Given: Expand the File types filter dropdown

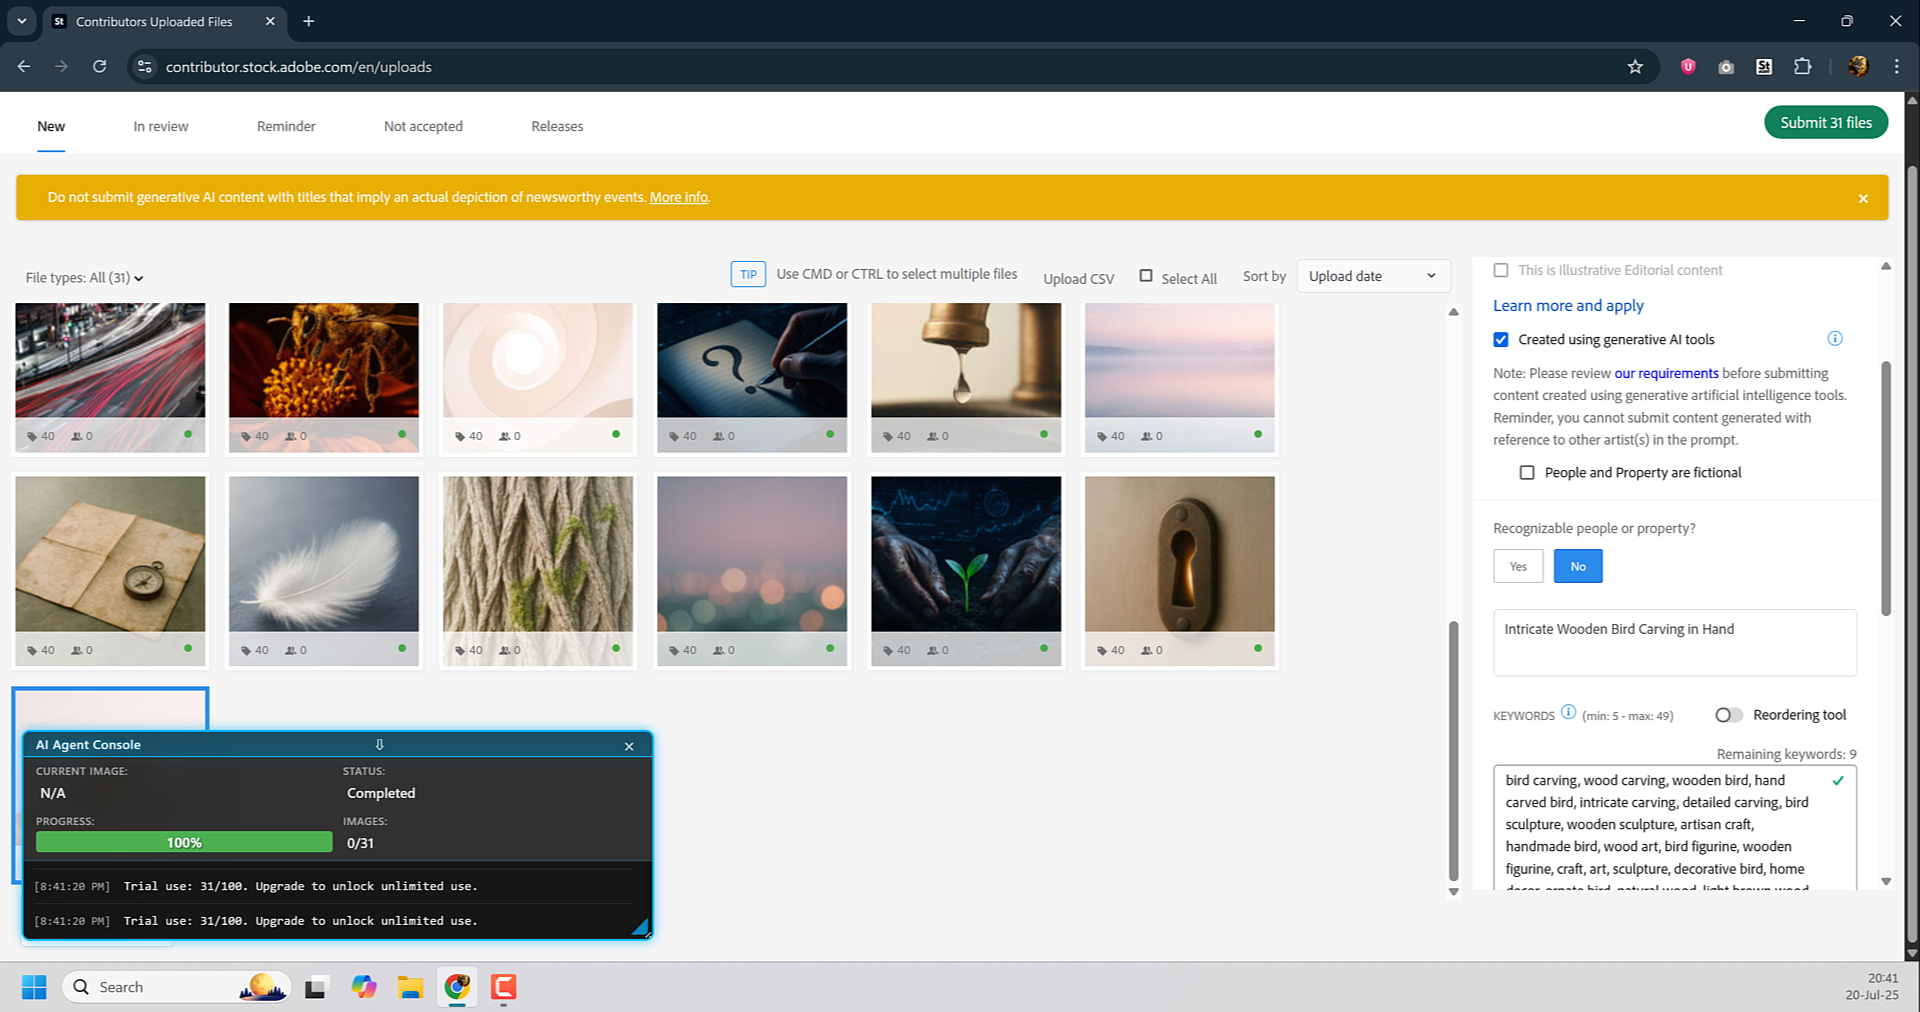Looking at the screenshot, I should click(x=85, y=278).
